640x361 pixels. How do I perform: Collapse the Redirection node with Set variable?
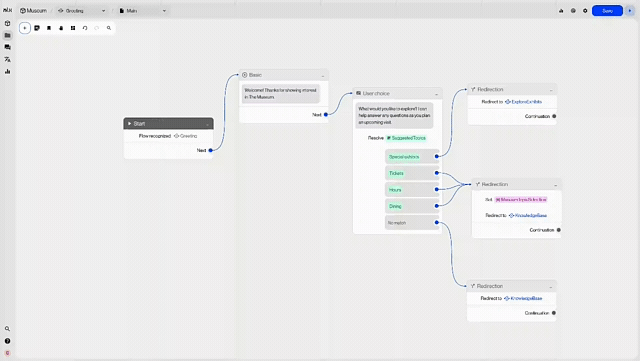point(556,185)
